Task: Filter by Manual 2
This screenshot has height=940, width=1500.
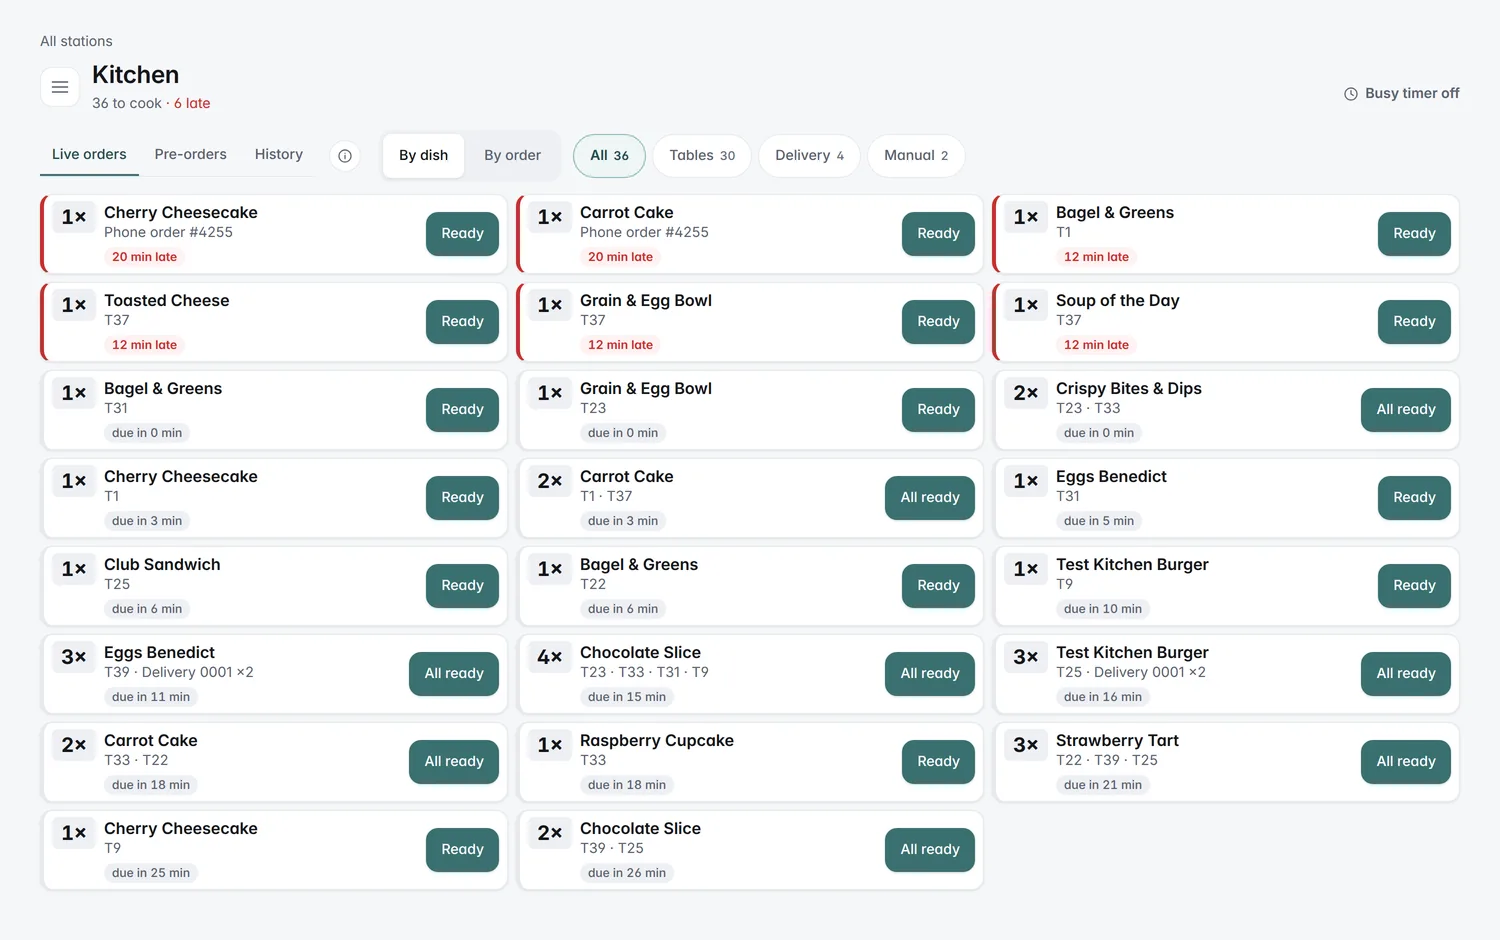Action: (916, 155)
